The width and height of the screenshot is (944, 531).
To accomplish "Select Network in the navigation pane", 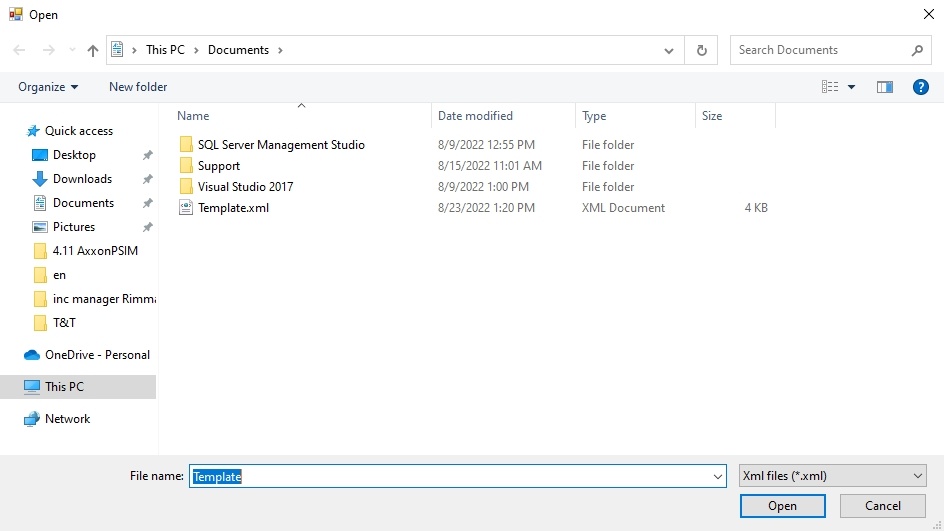I will point(67,419).
